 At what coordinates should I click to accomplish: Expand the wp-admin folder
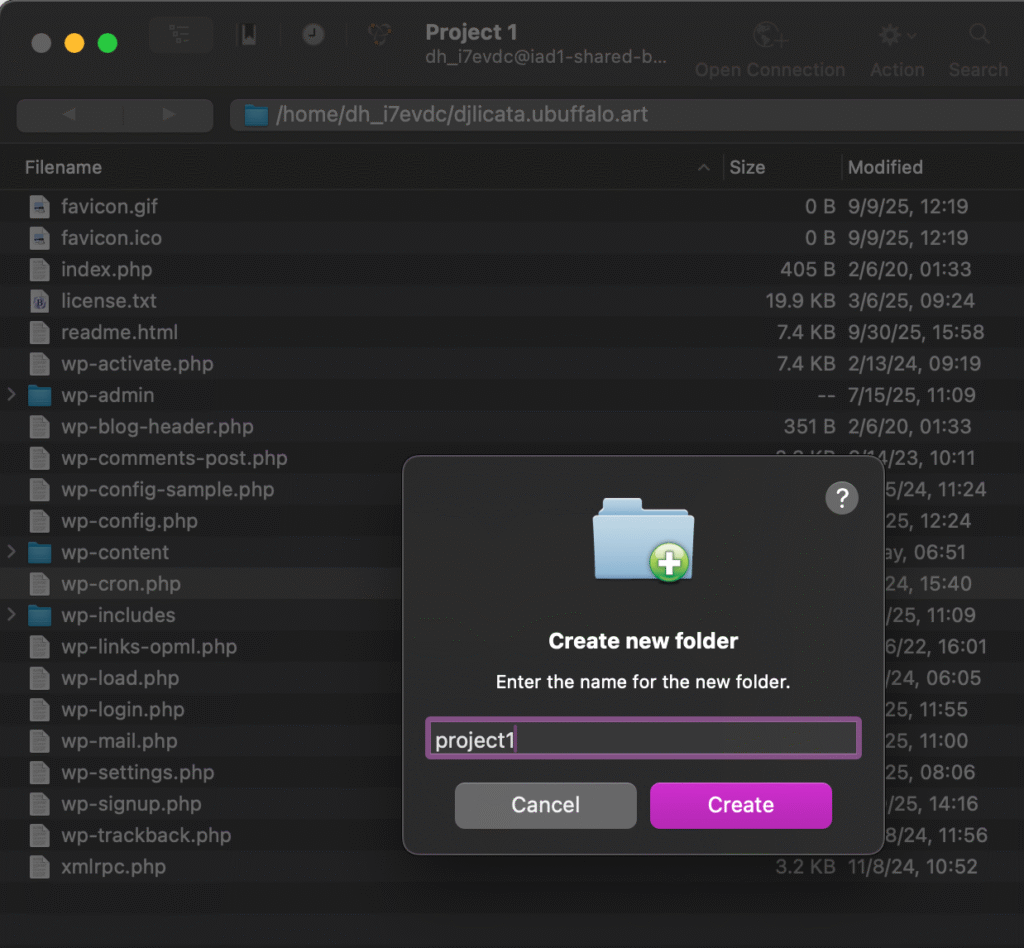[12, 395]
